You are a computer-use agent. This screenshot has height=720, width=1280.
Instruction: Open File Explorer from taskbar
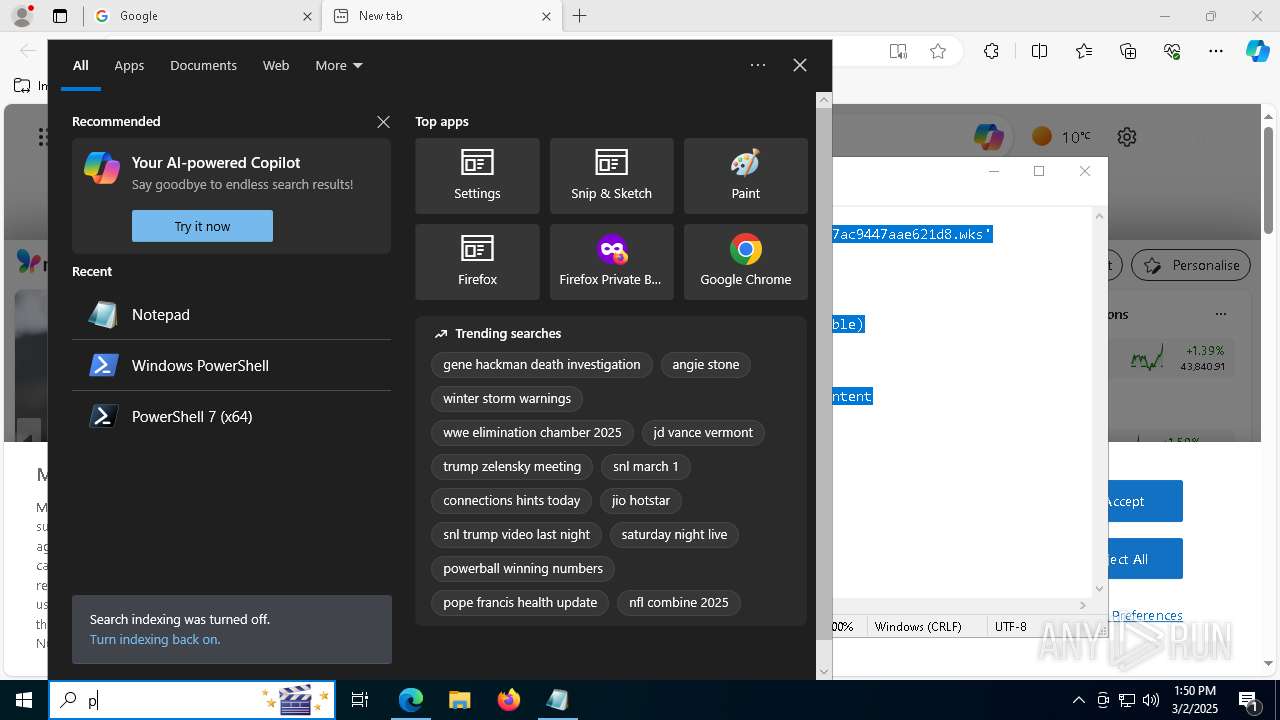(x=459, y=700)
